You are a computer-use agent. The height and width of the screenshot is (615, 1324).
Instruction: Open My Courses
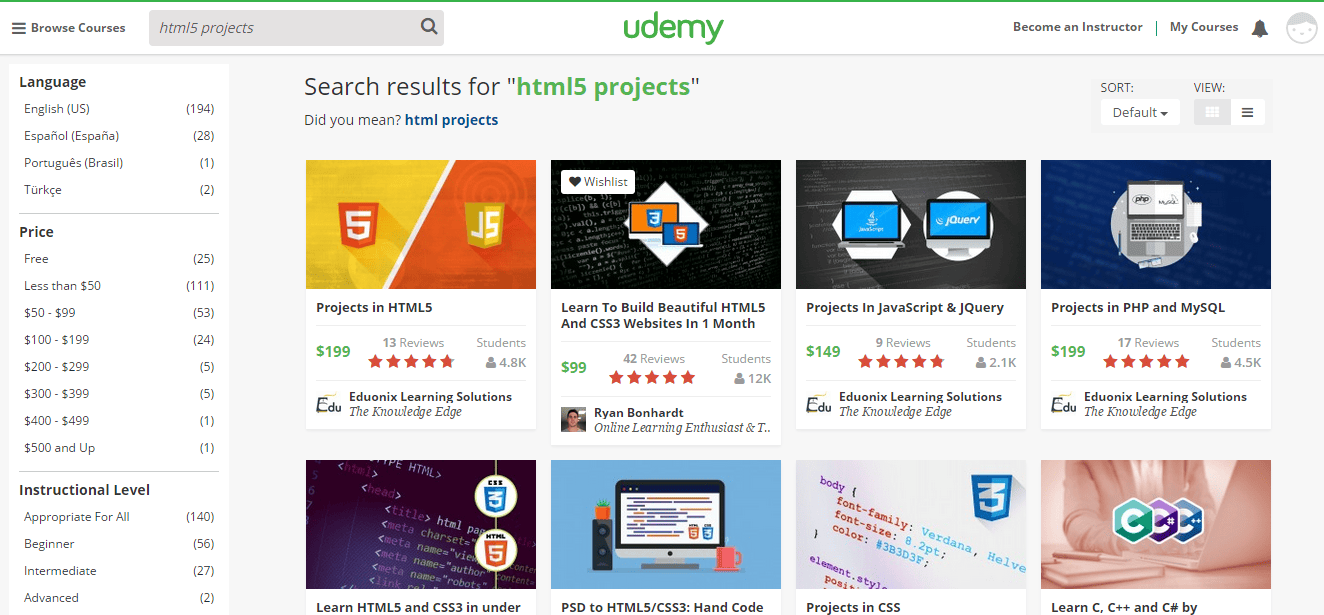[x=1204, y=27]
